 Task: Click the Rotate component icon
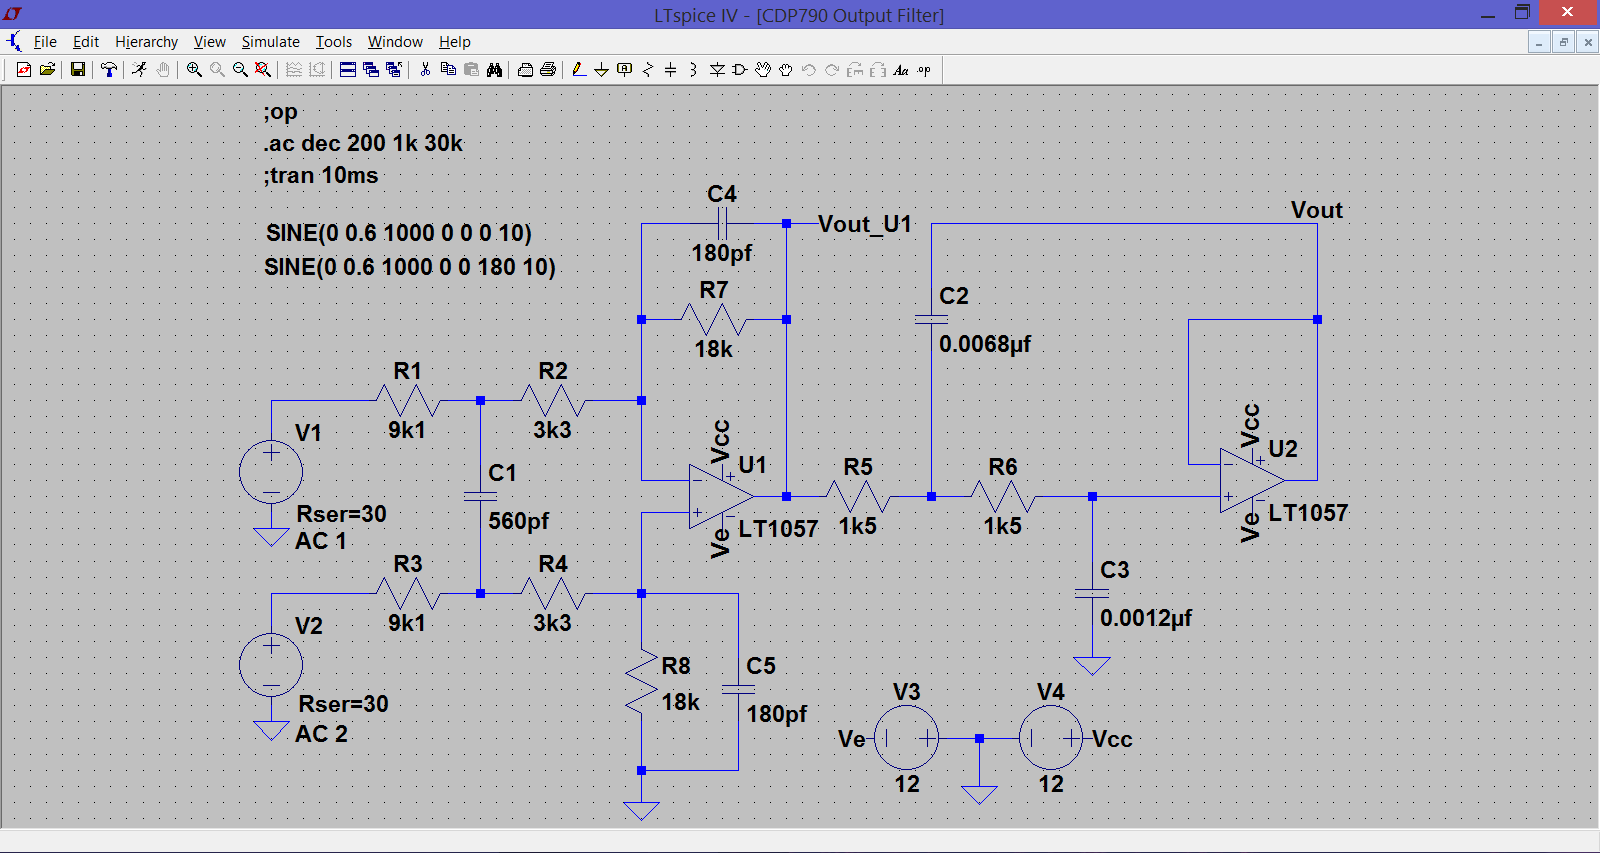[855, 70]
